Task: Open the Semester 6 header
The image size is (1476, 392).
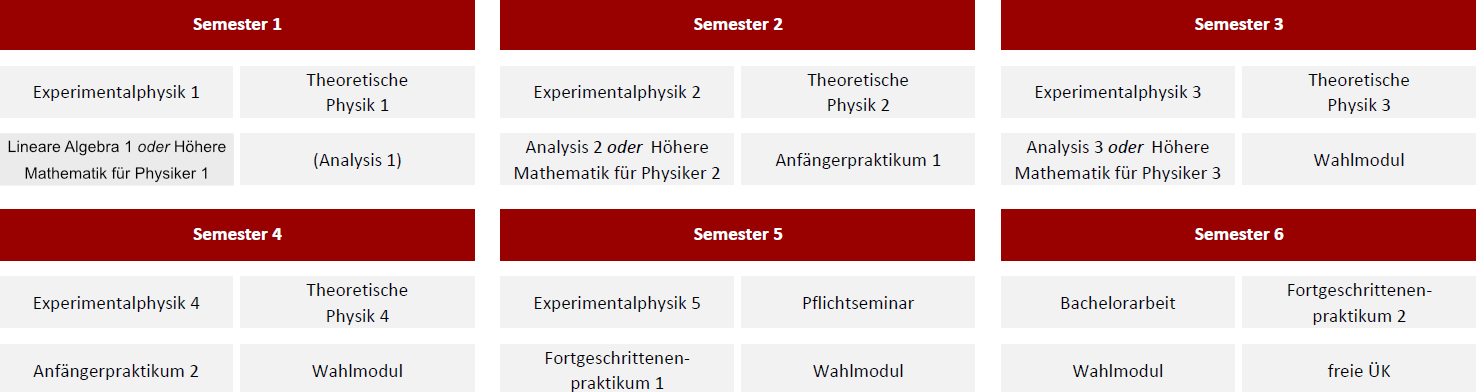Action: click(1238, 234)
